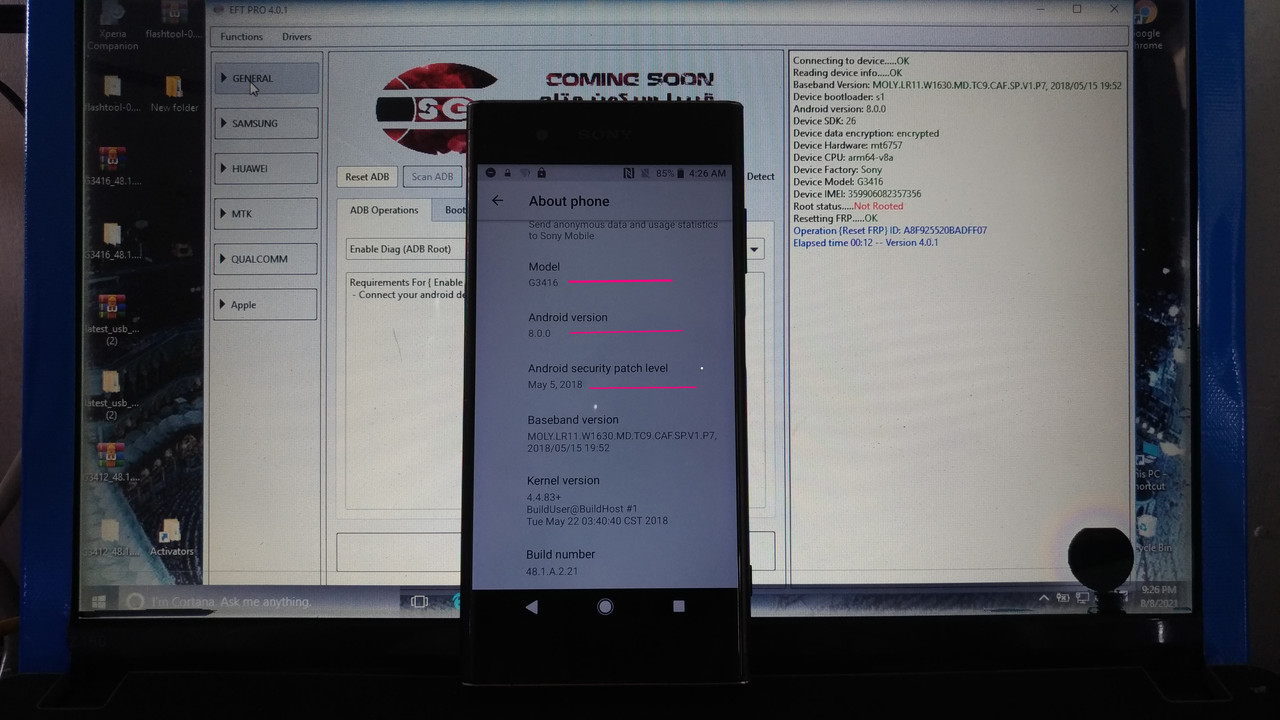The height and width of the screenshot is (720, 1280).
Task: Expand the HUAWEI section
Action: 266,168
